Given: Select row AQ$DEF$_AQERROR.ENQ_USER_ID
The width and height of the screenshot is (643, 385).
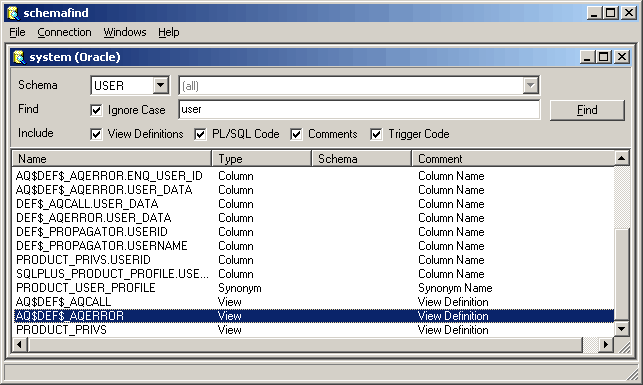Looking at the screenshot, I should [313, 176].
